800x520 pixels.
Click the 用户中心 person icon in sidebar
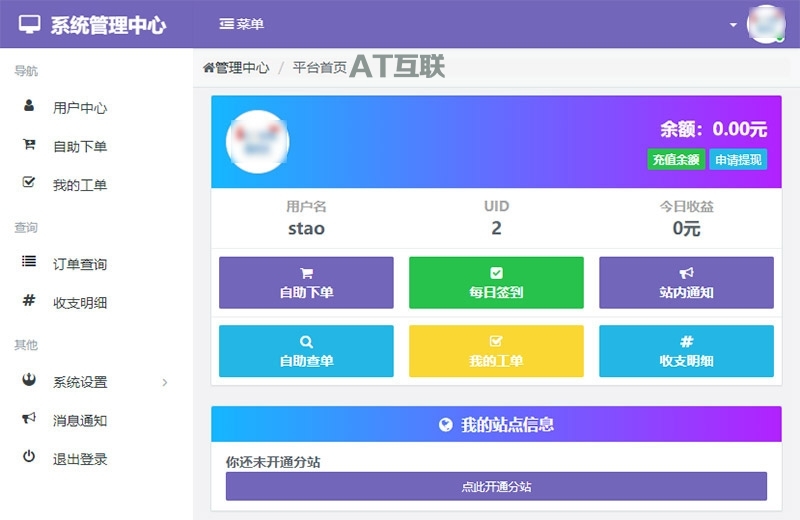pyautogui.click(x=29, y=106)
